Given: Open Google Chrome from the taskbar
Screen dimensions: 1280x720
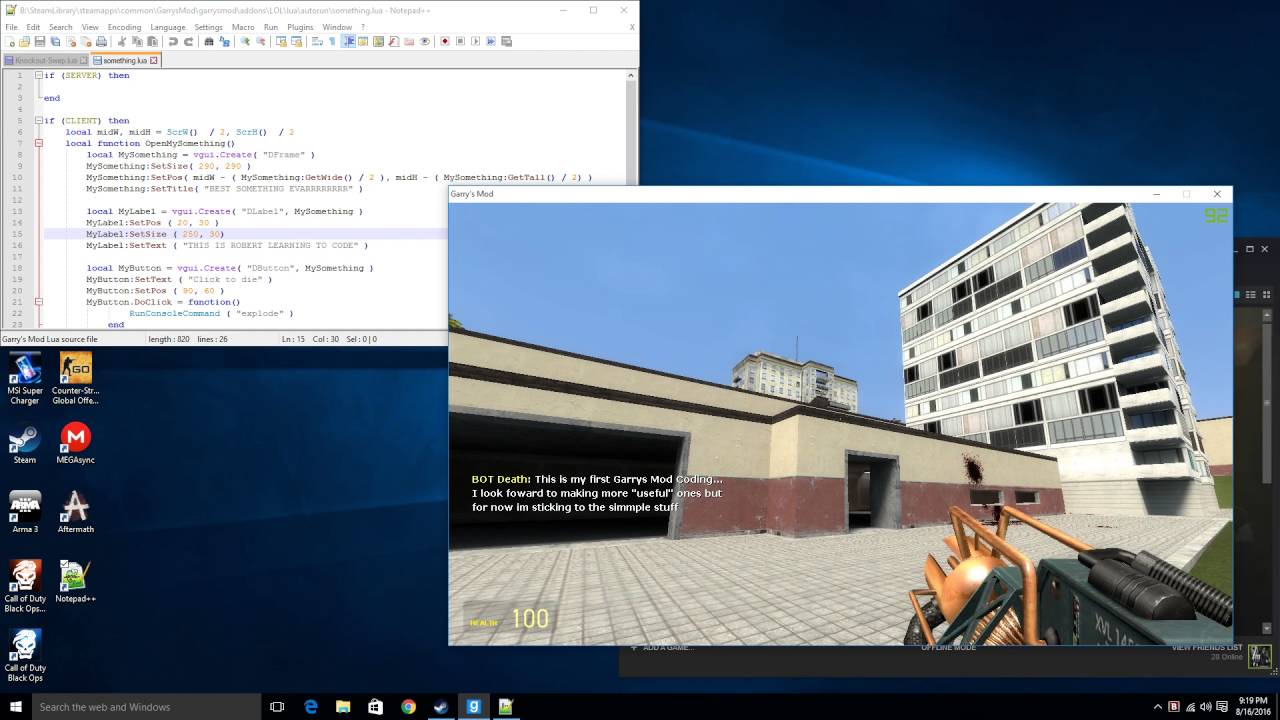Looking at the screenshot, I should [x=408, y=706].
